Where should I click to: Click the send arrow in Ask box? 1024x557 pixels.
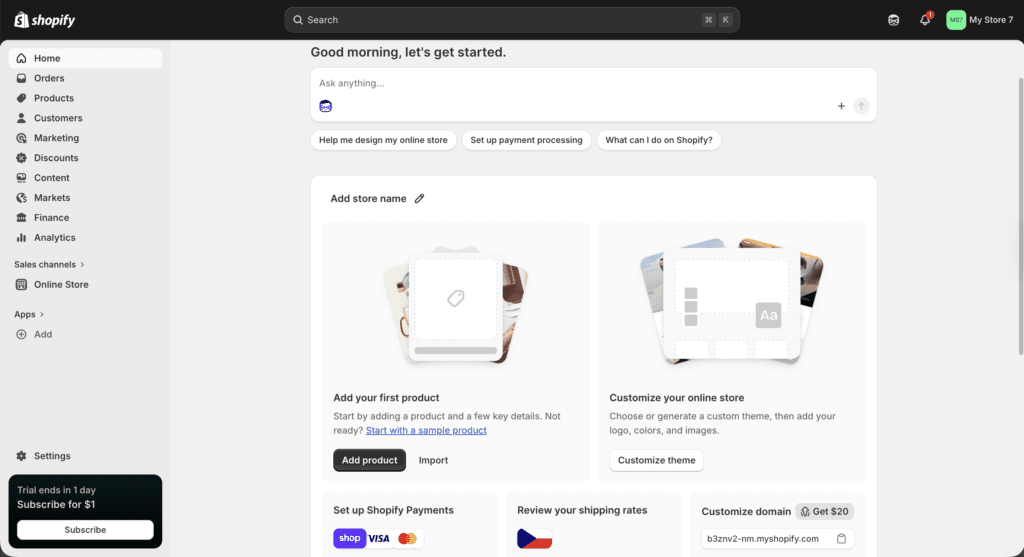point(861,106)
